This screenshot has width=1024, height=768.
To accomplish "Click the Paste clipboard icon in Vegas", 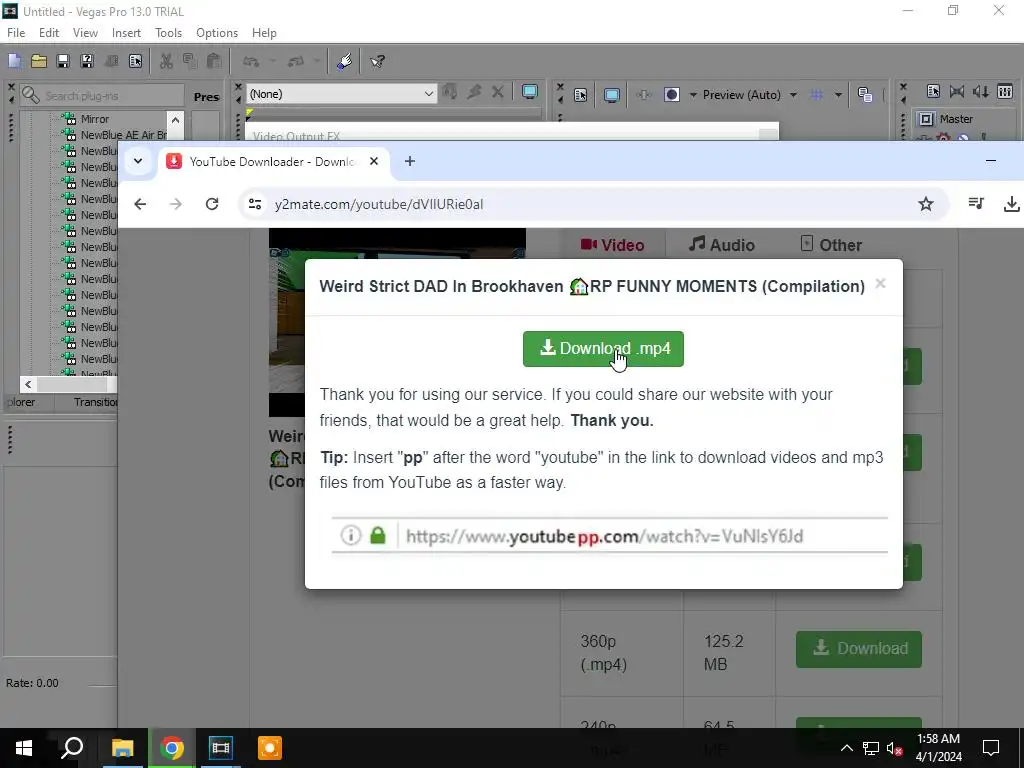I will 214,61.
